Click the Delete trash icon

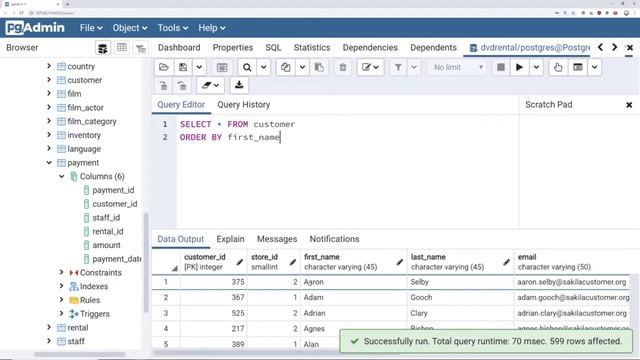(x=343, y=67)
